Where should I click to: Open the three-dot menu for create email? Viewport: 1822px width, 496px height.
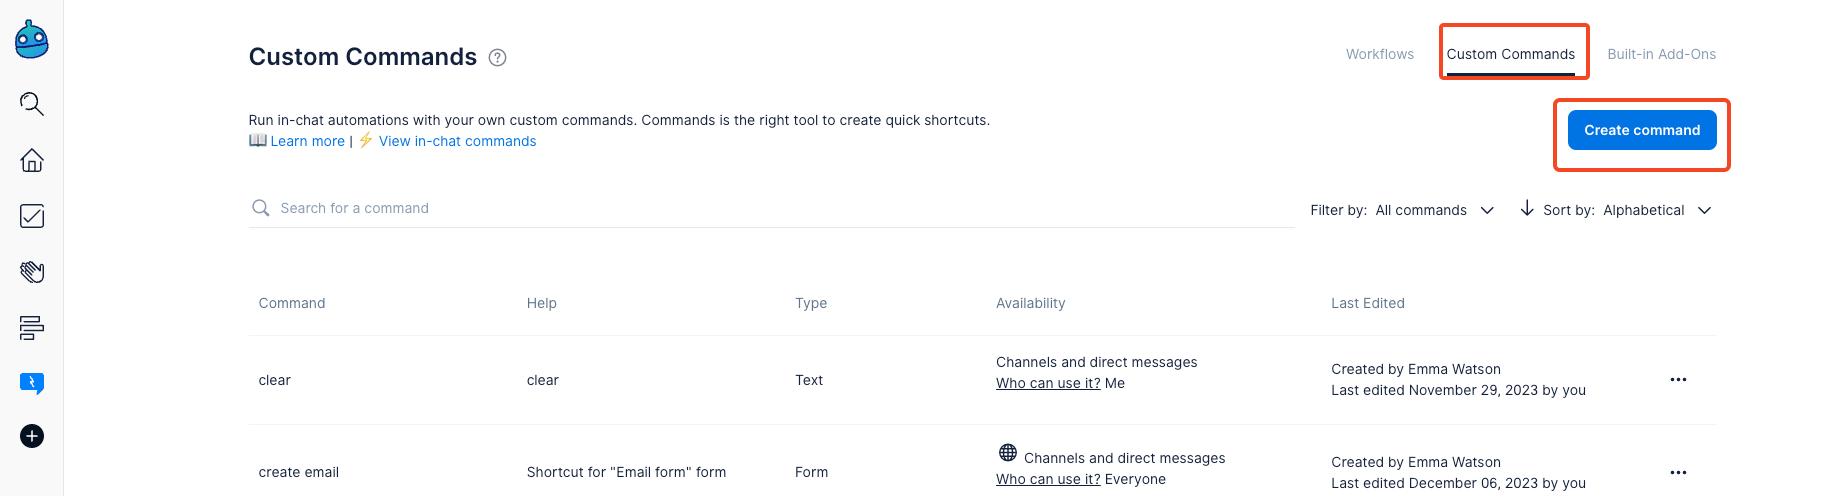1678,472
